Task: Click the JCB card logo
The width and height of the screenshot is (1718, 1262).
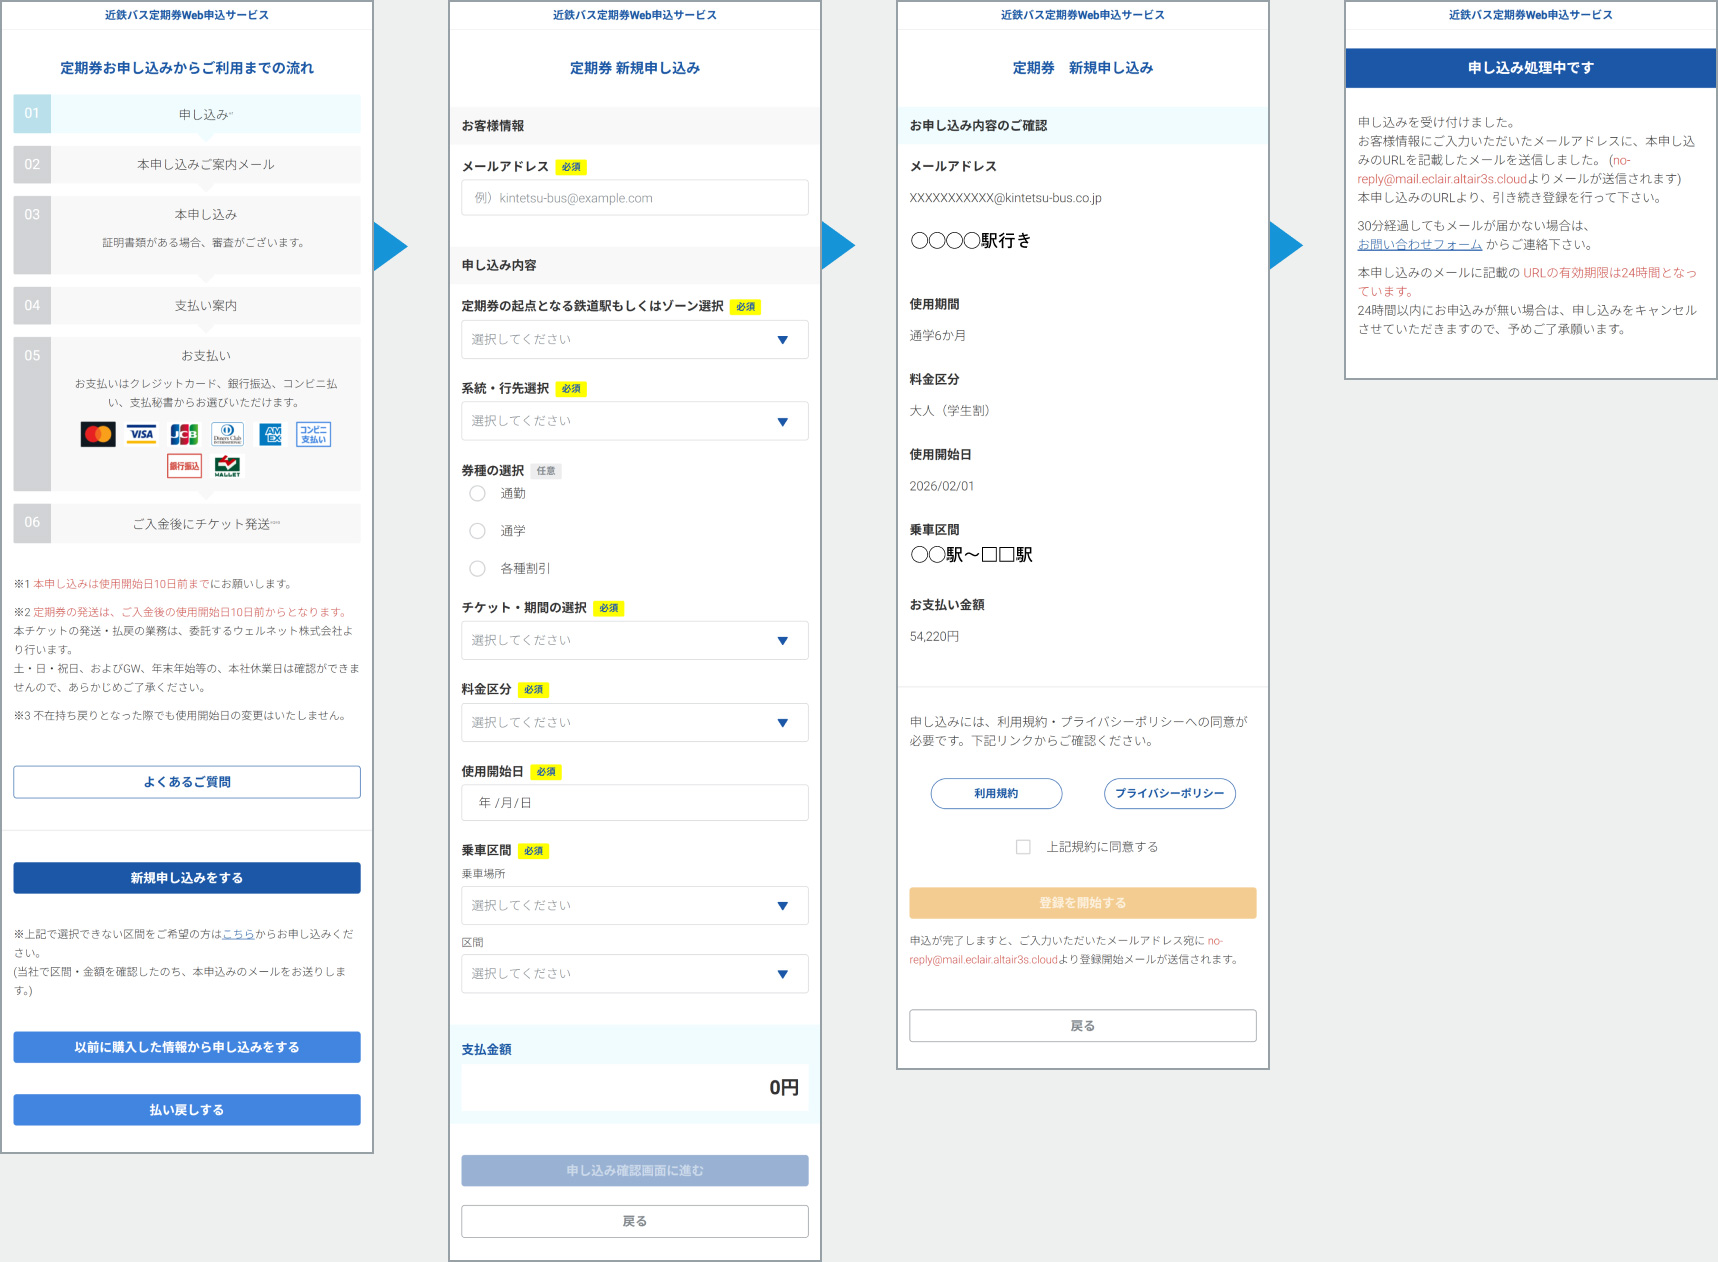Action: click(184, 434)
